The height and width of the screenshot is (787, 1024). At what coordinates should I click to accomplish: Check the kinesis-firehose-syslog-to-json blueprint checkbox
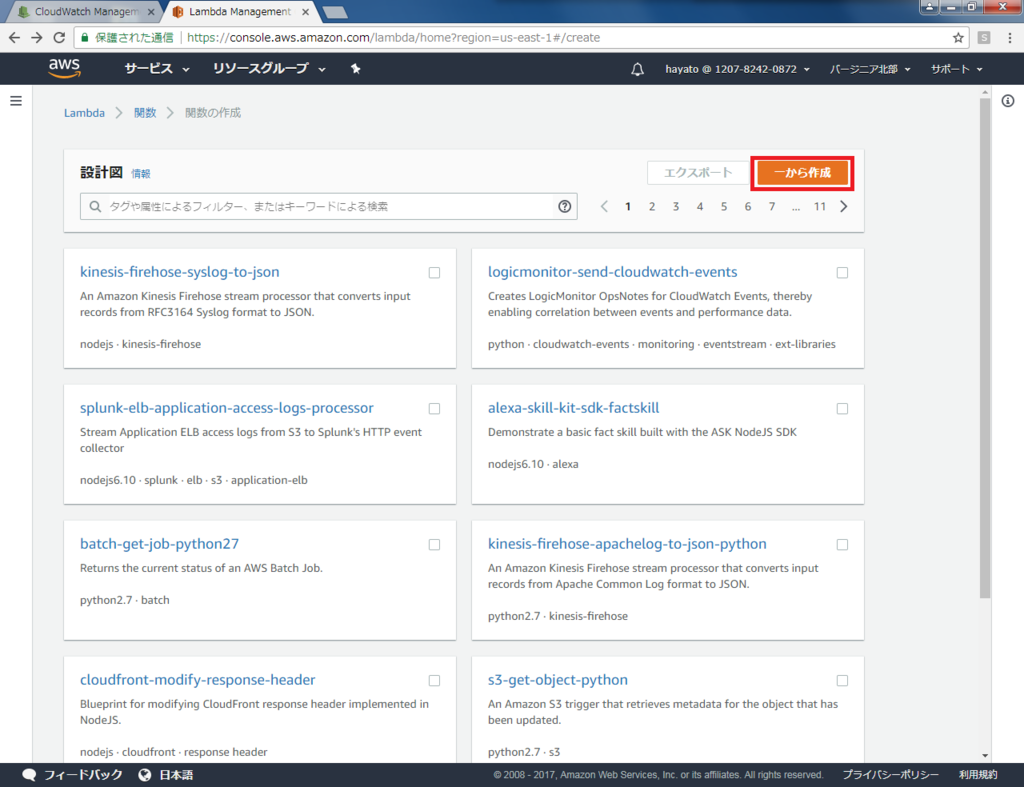[434, 273]
